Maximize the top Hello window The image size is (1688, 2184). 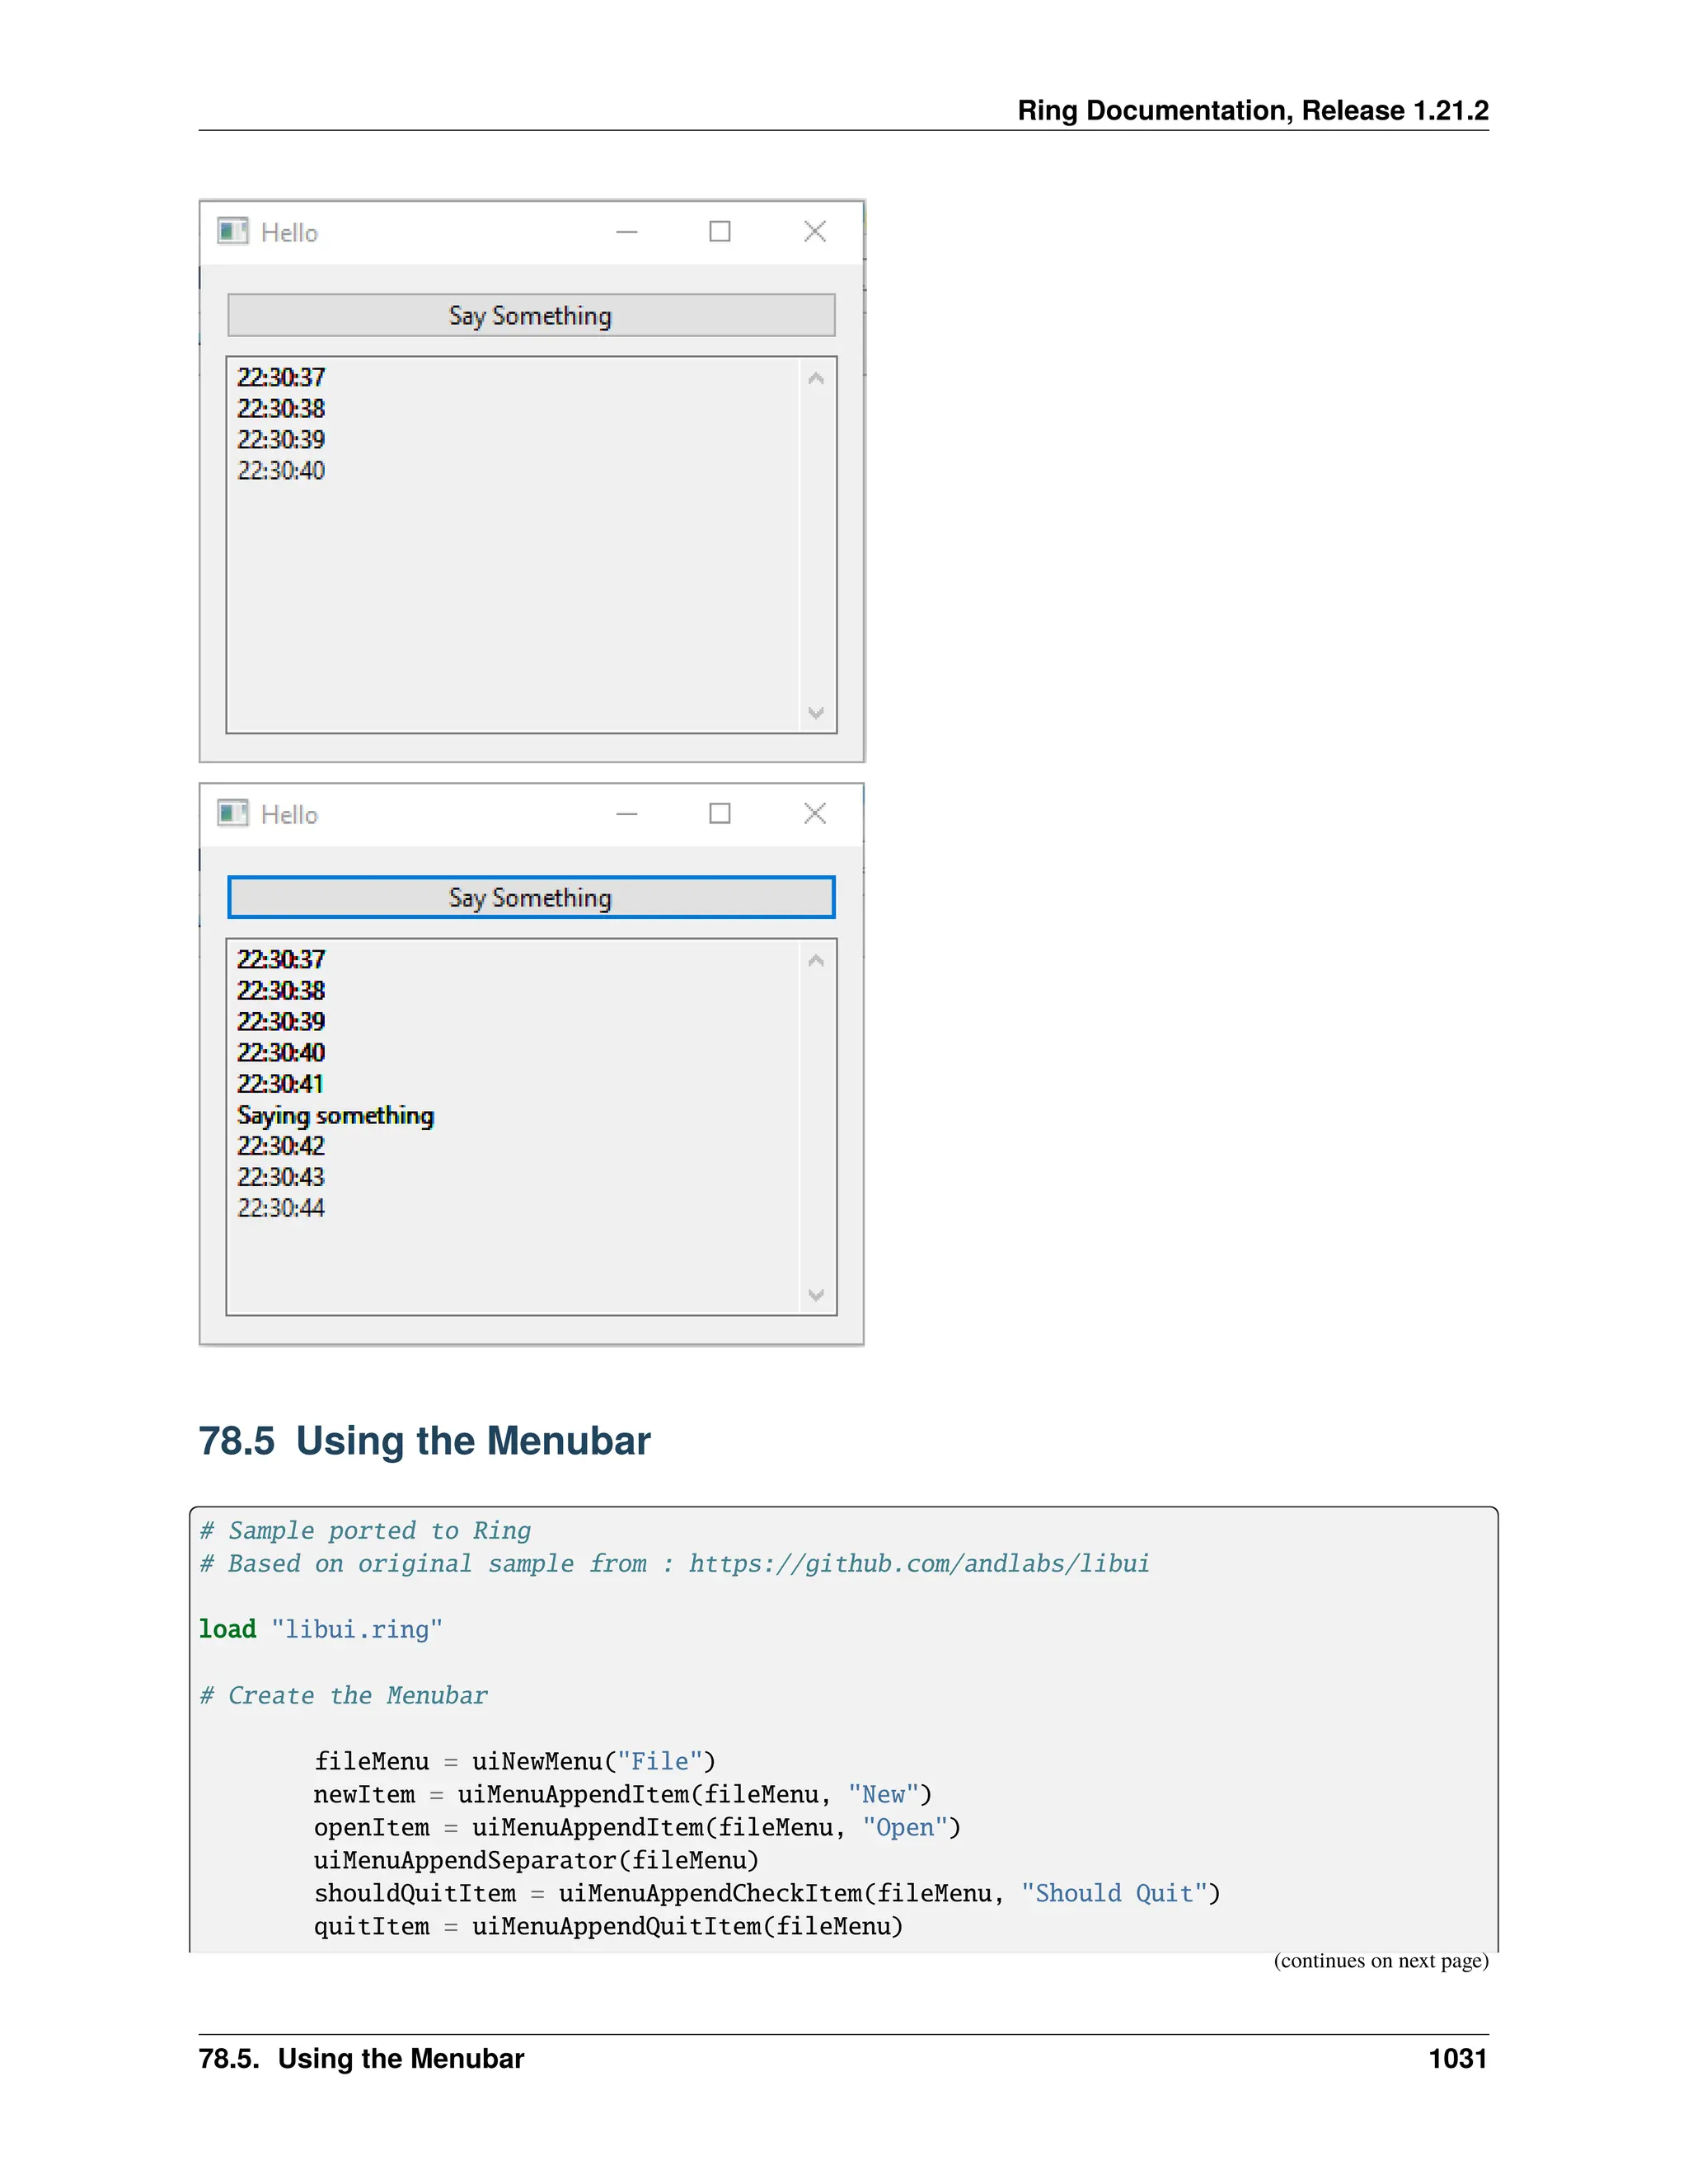[x=720, y=232]
